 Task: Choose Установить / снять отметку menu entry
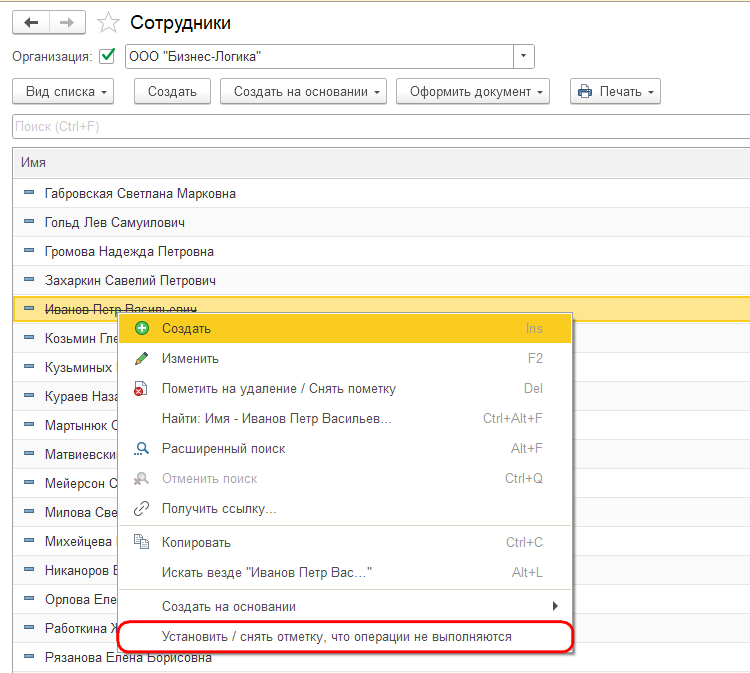pyautogui.click(x=345, y=637)
